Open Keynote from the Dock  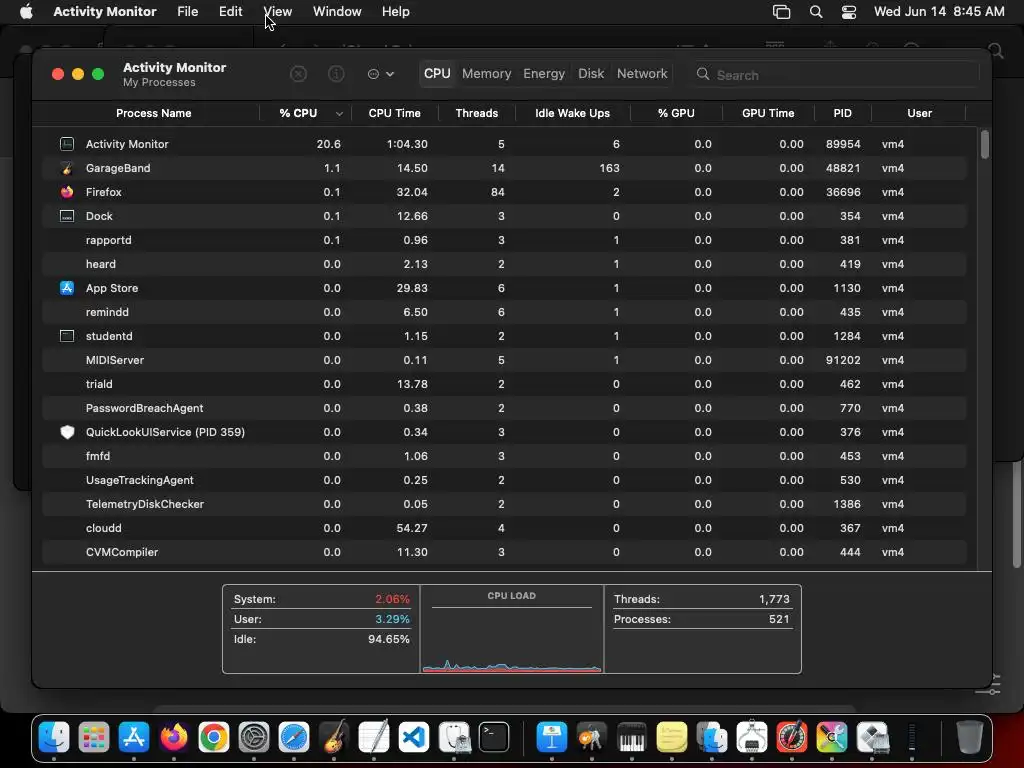point(552,738)
